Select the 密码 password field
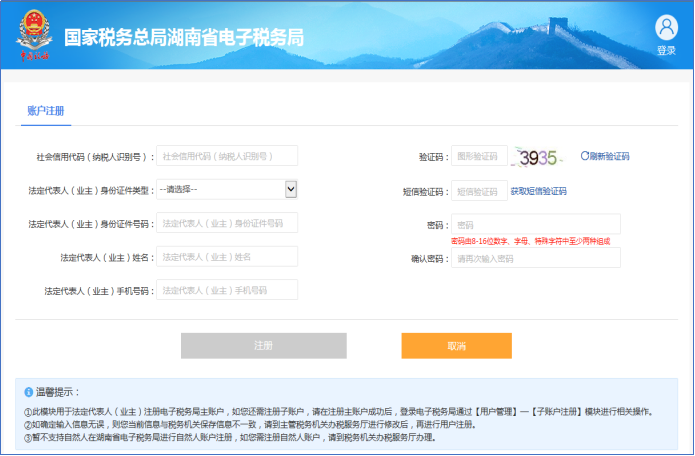This screenshot has height=456, width=695. tap(535, 224)
